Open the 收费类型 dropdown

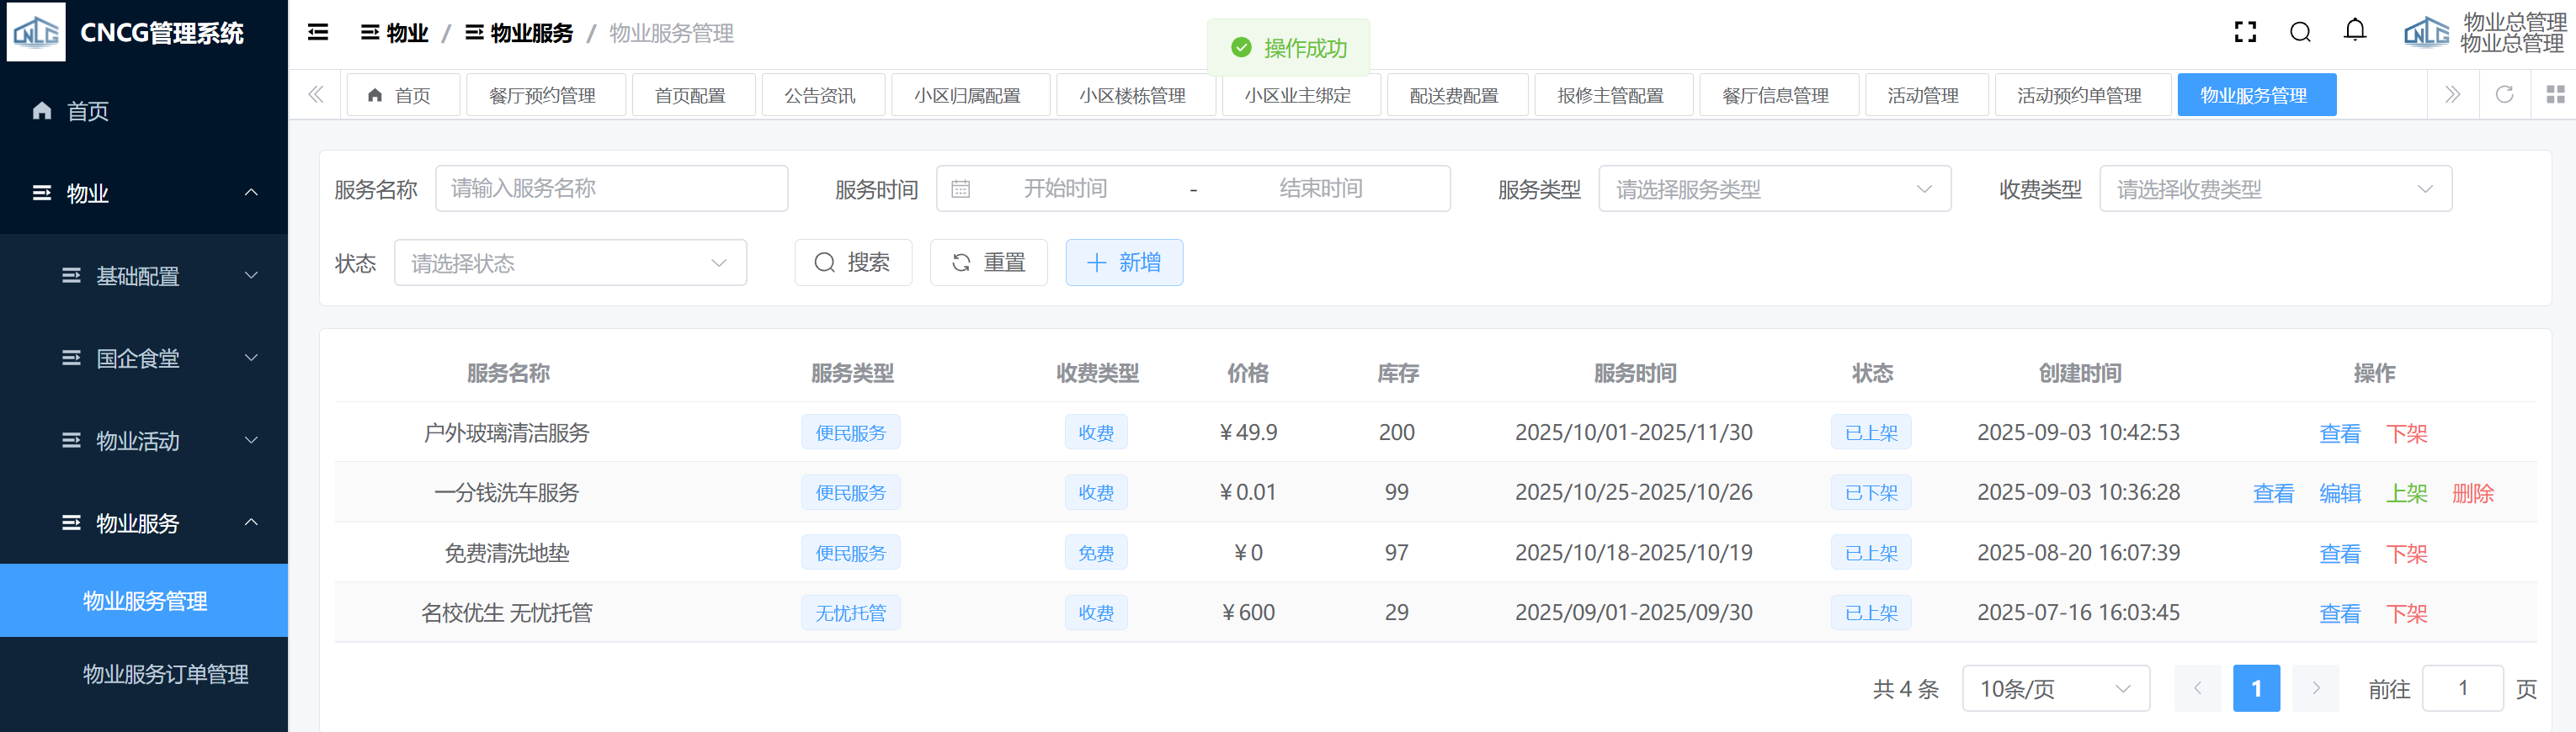click(2275, 189)
